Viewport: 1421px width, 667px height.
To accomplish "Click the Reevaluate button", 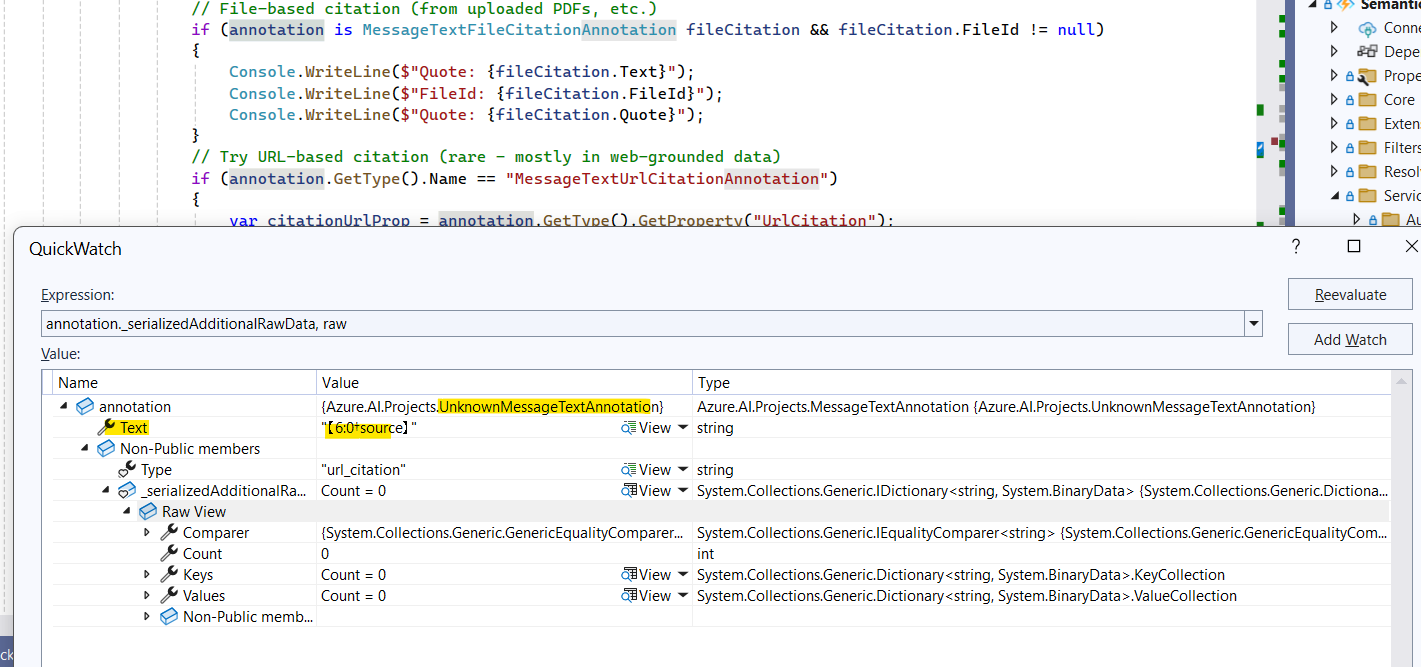I will coord(1350,295).
